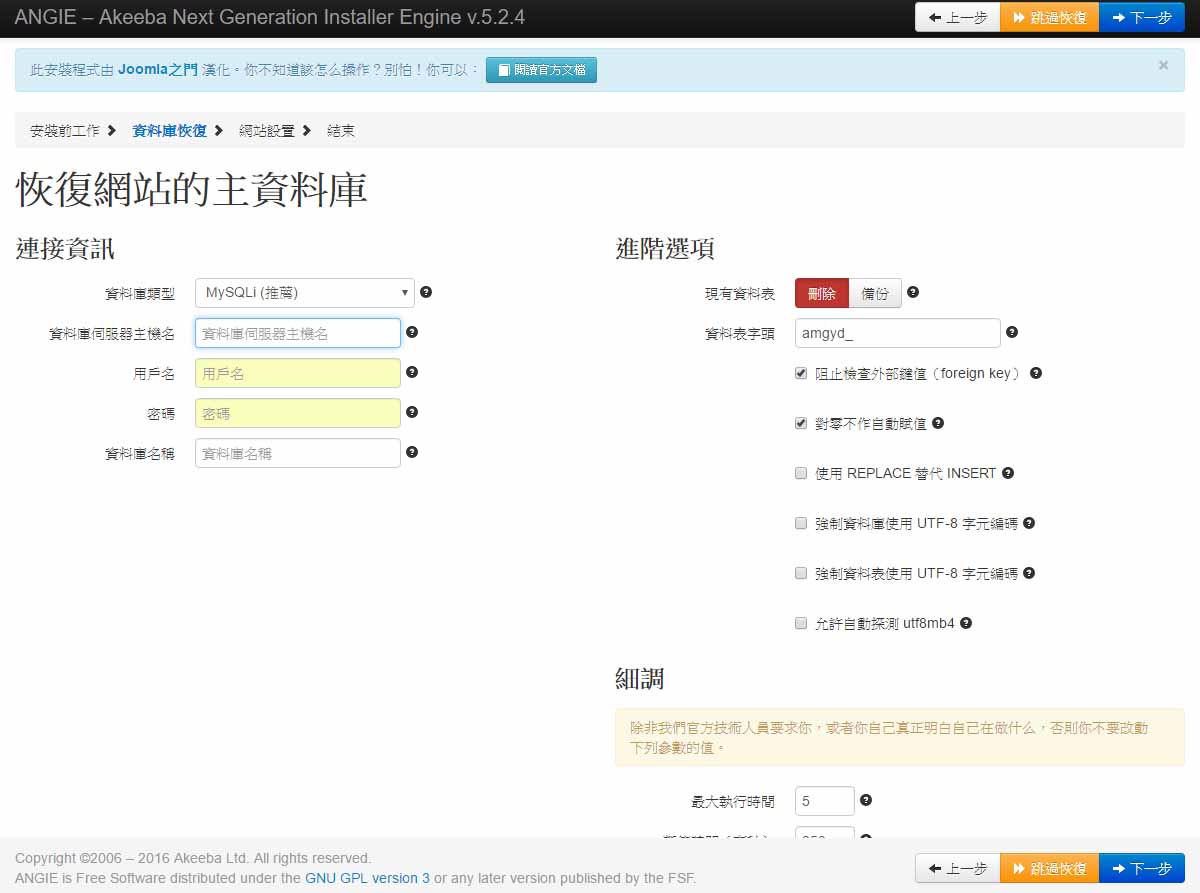Select 刪除 option for existing tables
The height and width of the screenshot is (893, 1200).
[822, 293]
